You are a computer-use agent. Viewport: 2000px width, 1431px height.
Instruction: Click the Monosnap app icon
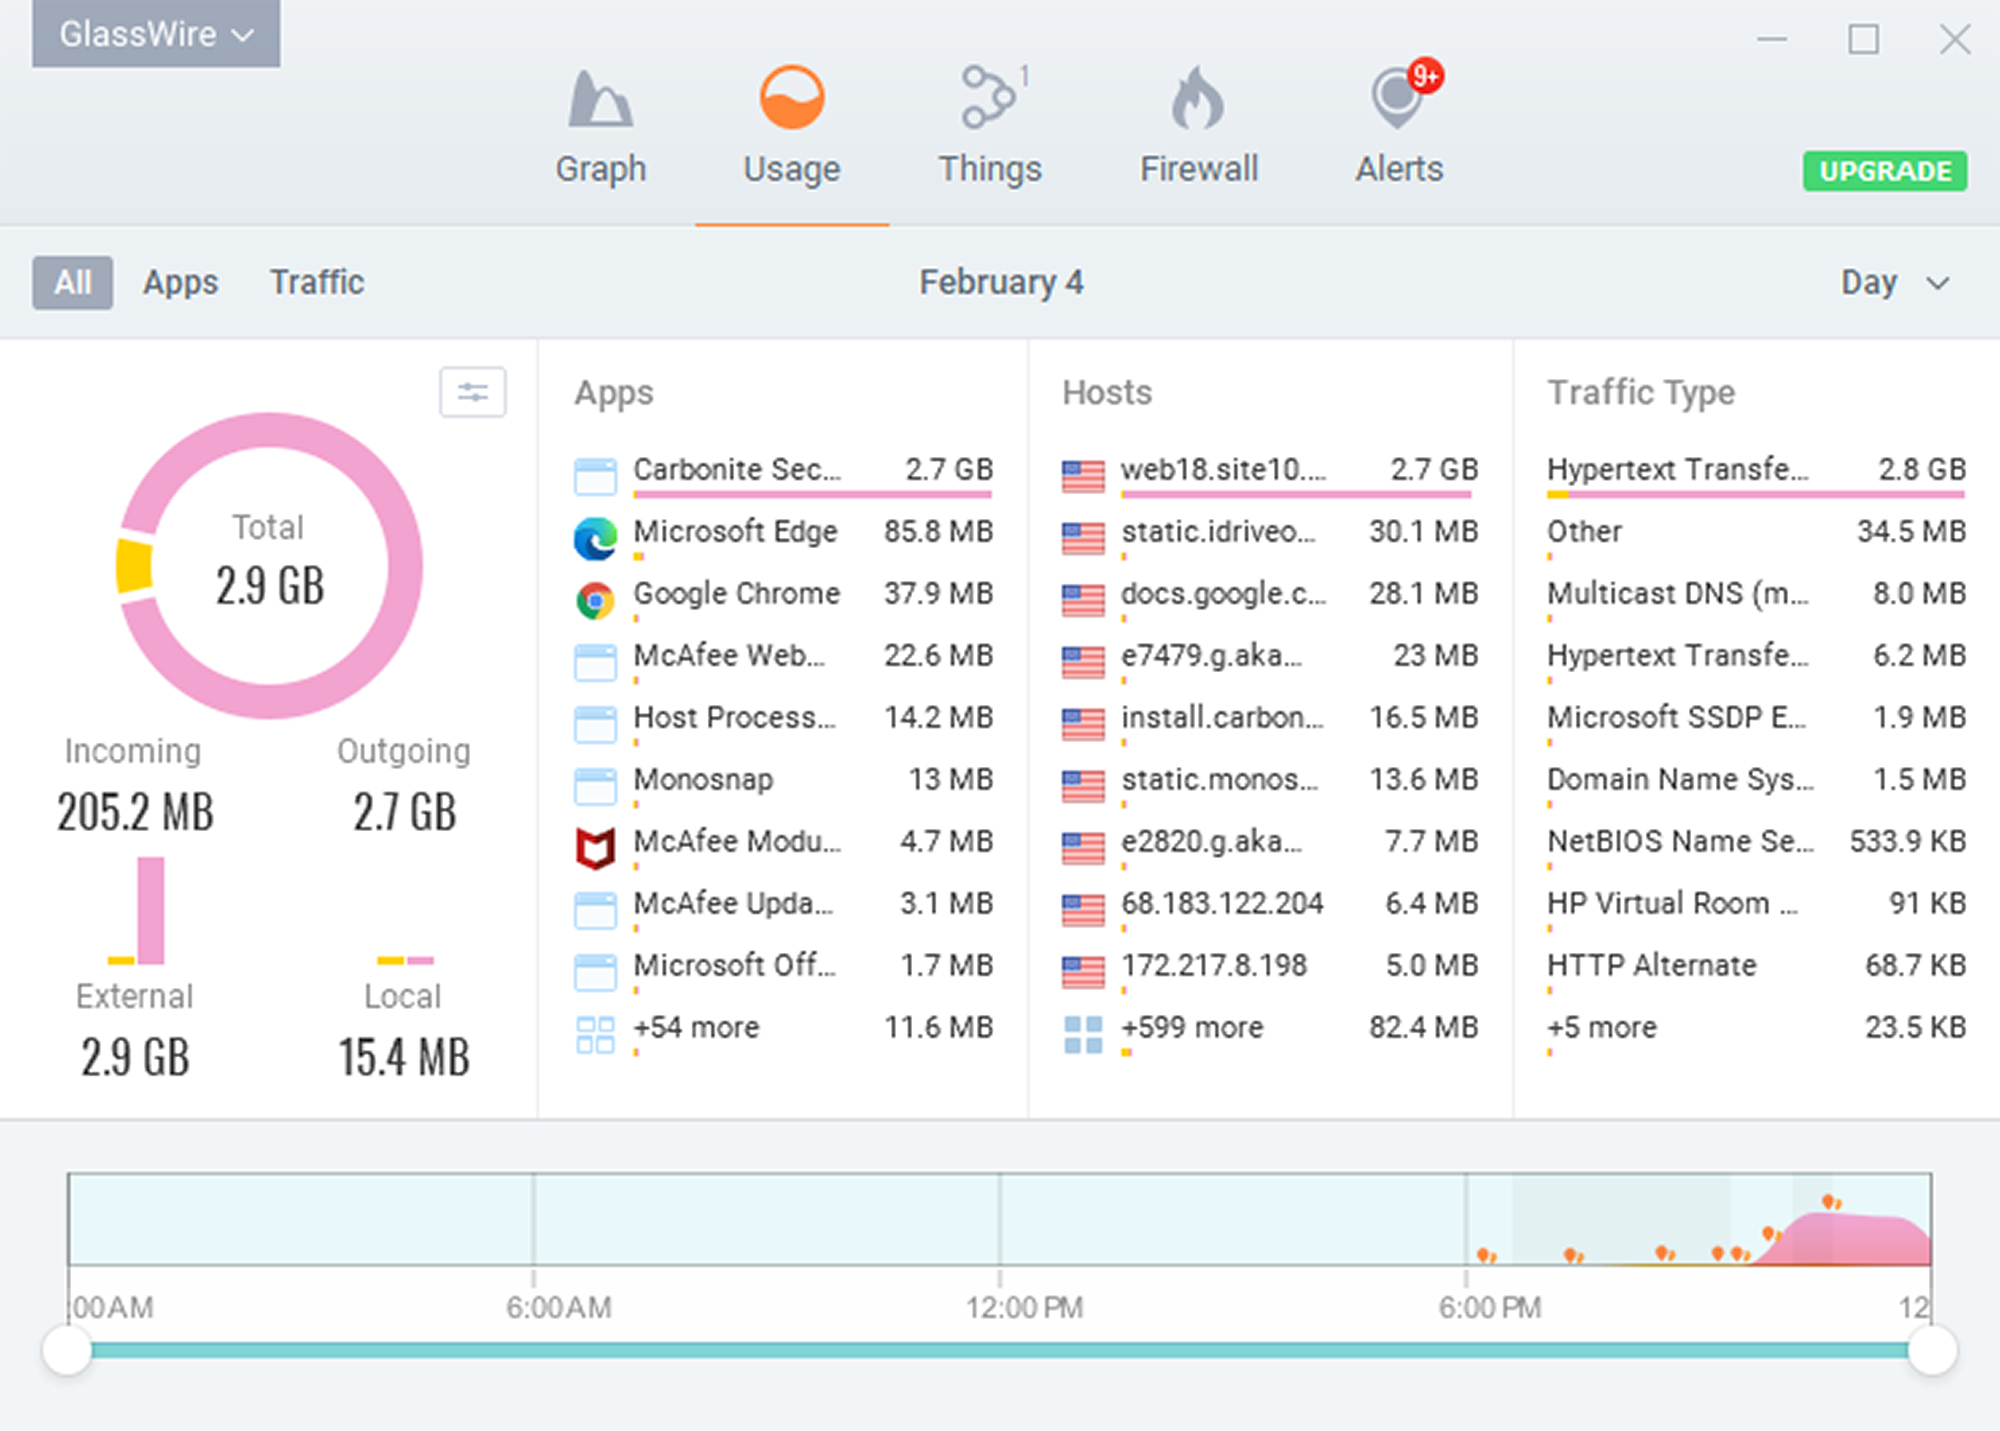tap(595, 786)
